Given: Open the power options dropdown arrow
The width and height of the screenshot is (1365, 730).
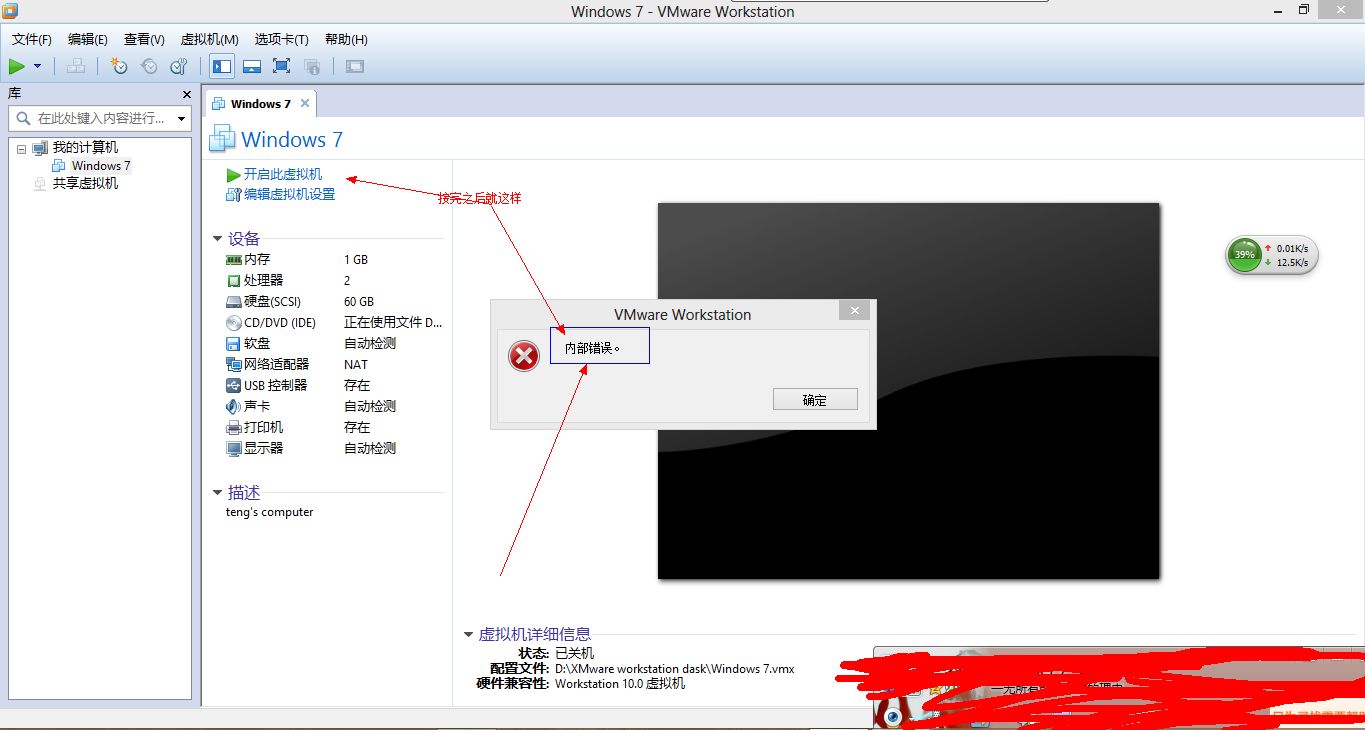Looking at the screenshot, I should [x=38, y=66].
